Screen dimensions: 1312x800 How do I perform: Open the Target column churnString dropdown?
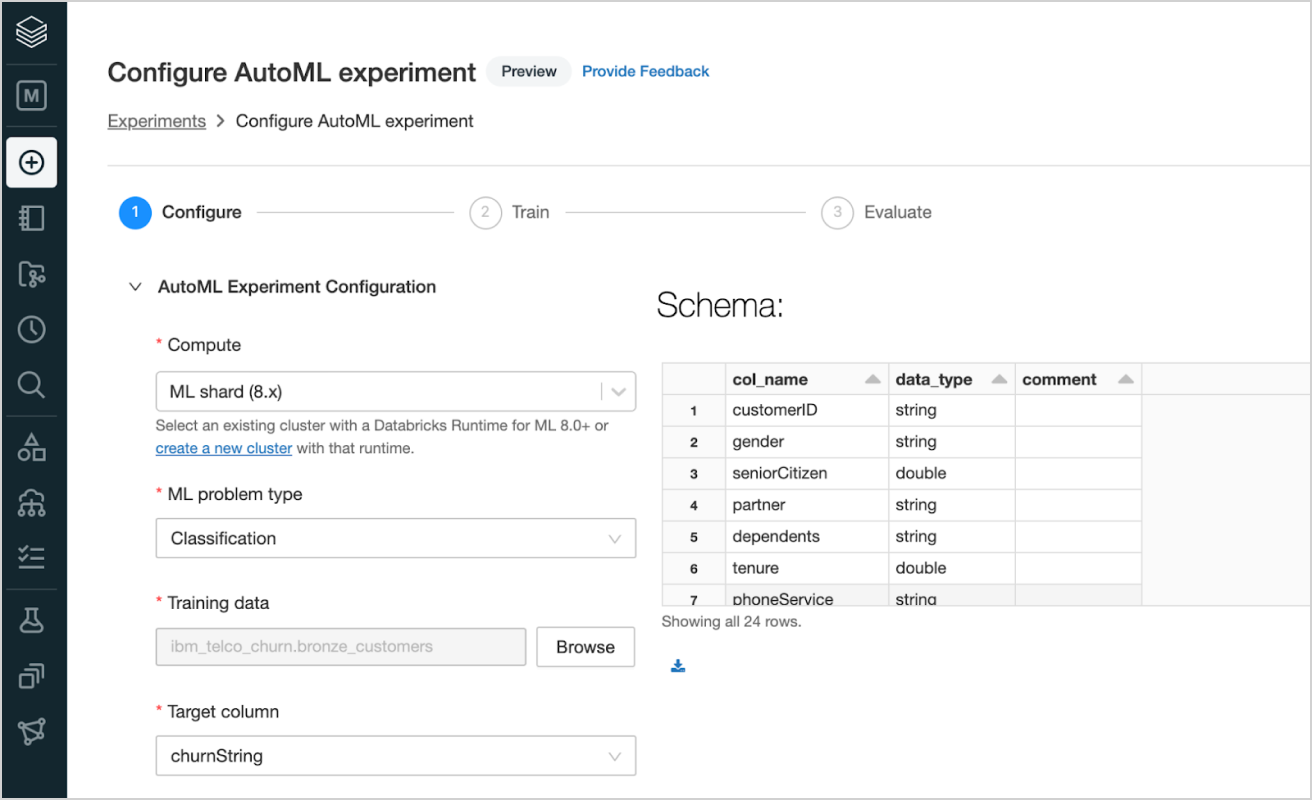pyautogui.click(x=395, y=756)
